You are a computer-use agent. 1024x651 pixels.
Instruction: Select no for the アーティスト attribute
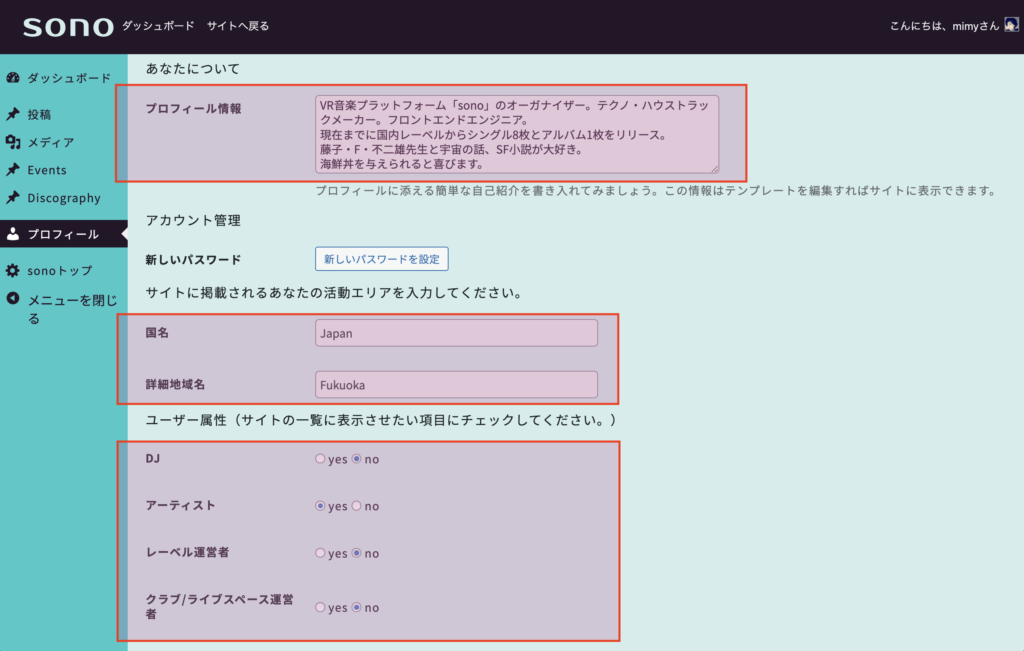(x=356, y=506)
